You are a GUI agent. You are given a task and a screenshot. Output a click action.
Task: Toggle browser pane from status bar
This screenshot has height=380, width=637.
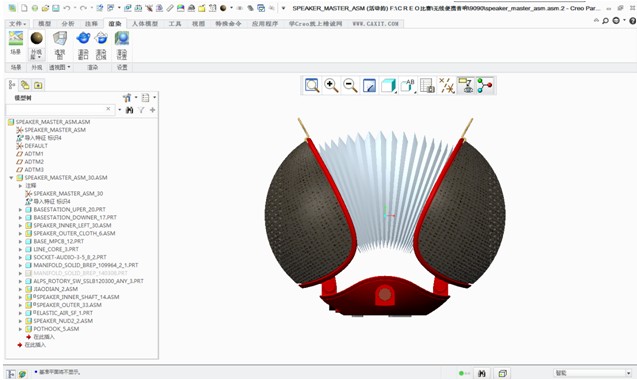coord(22,374)
